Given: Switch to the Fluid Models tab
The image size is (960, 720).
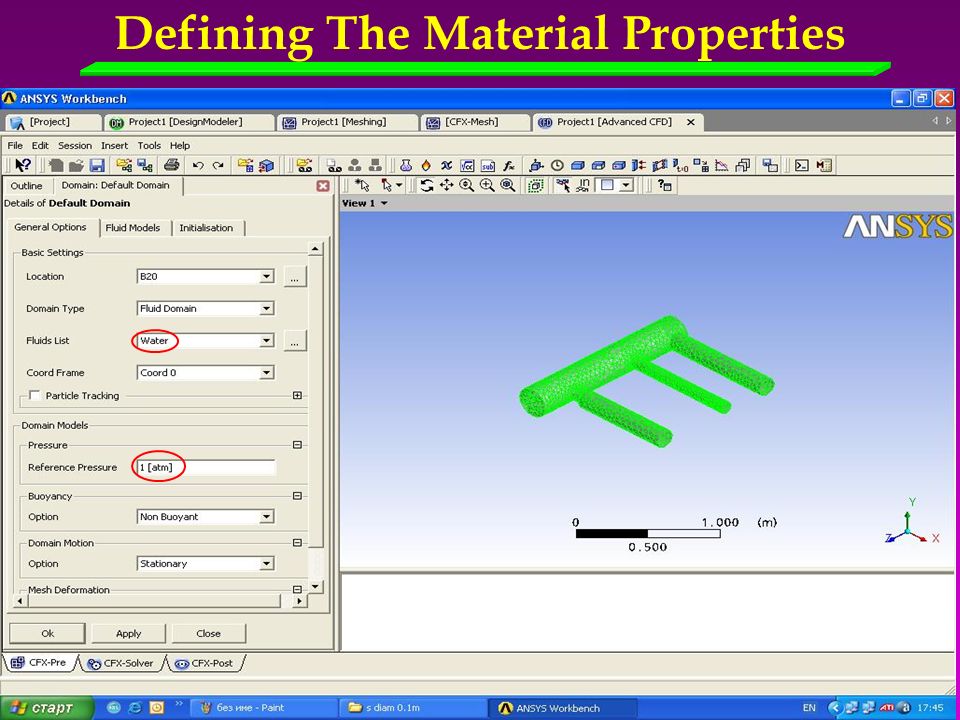Looking at the screenshot, I should [x=133, y=228].
